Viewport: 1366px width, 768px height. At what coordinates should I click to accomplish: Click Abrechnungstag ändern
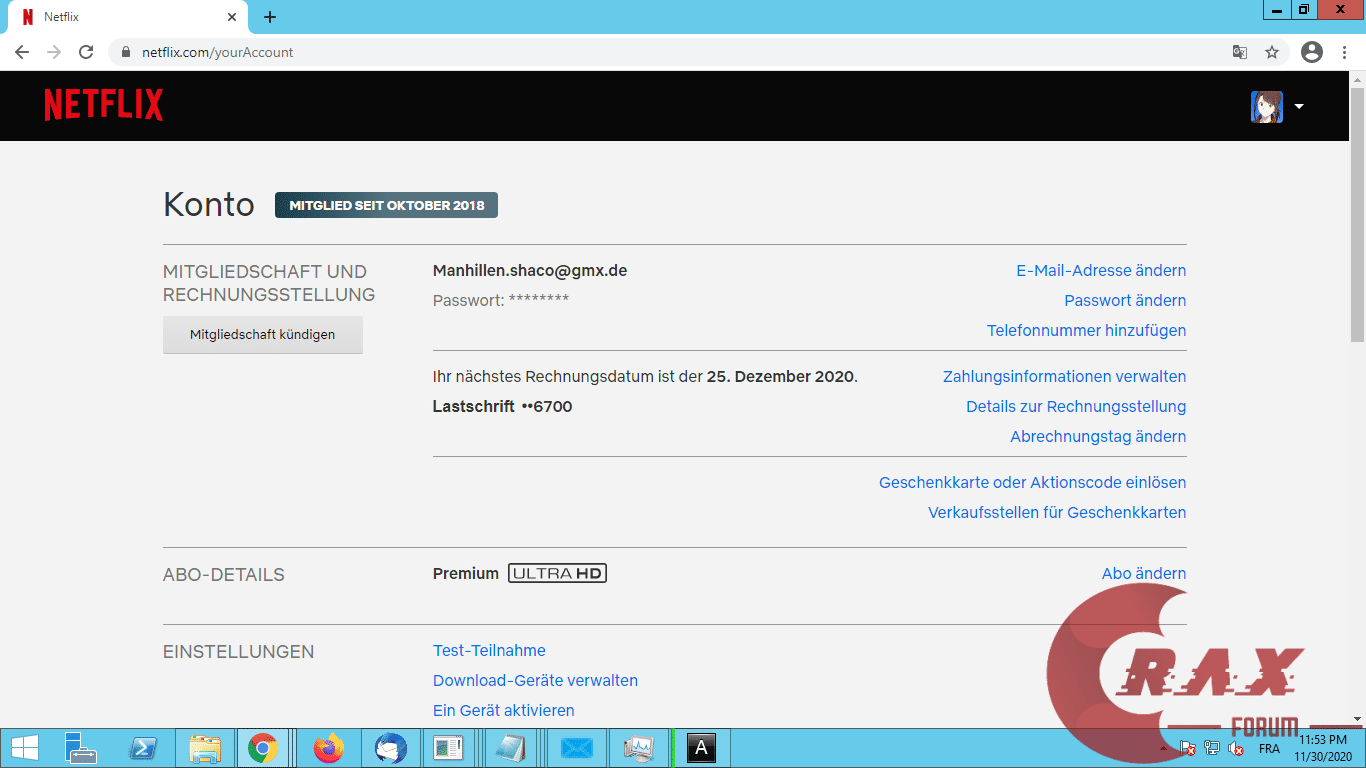[x=1098, y=436]
